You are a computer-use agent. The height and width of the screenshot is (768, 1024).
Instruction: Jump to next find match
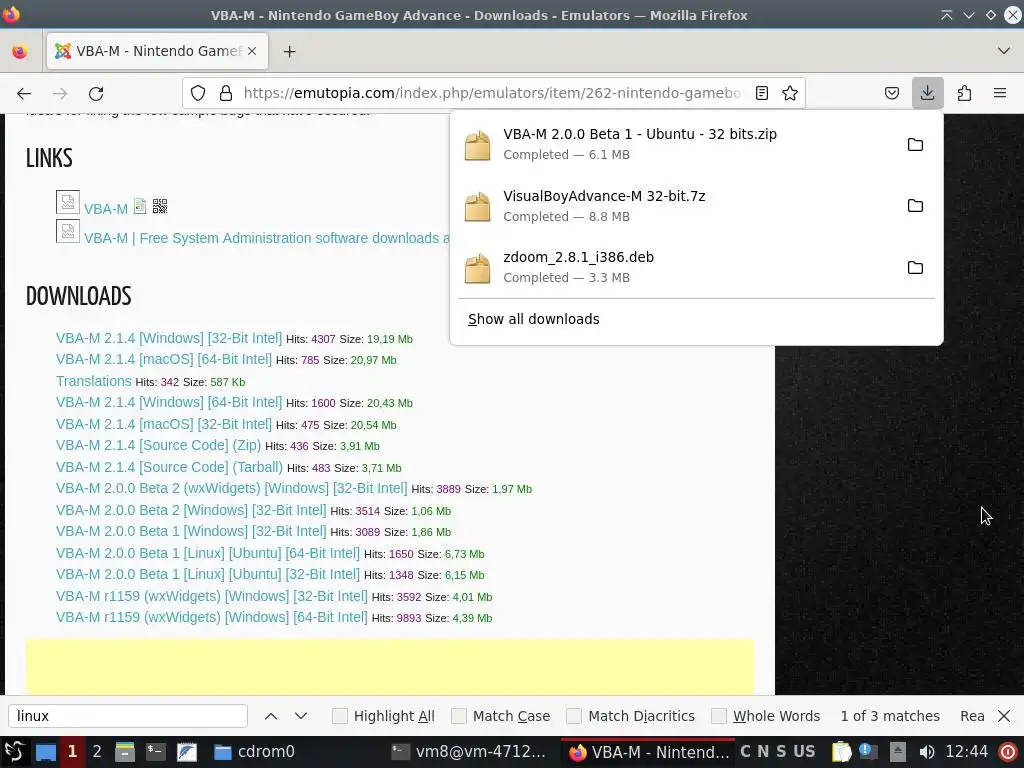[x=301, y=716]
